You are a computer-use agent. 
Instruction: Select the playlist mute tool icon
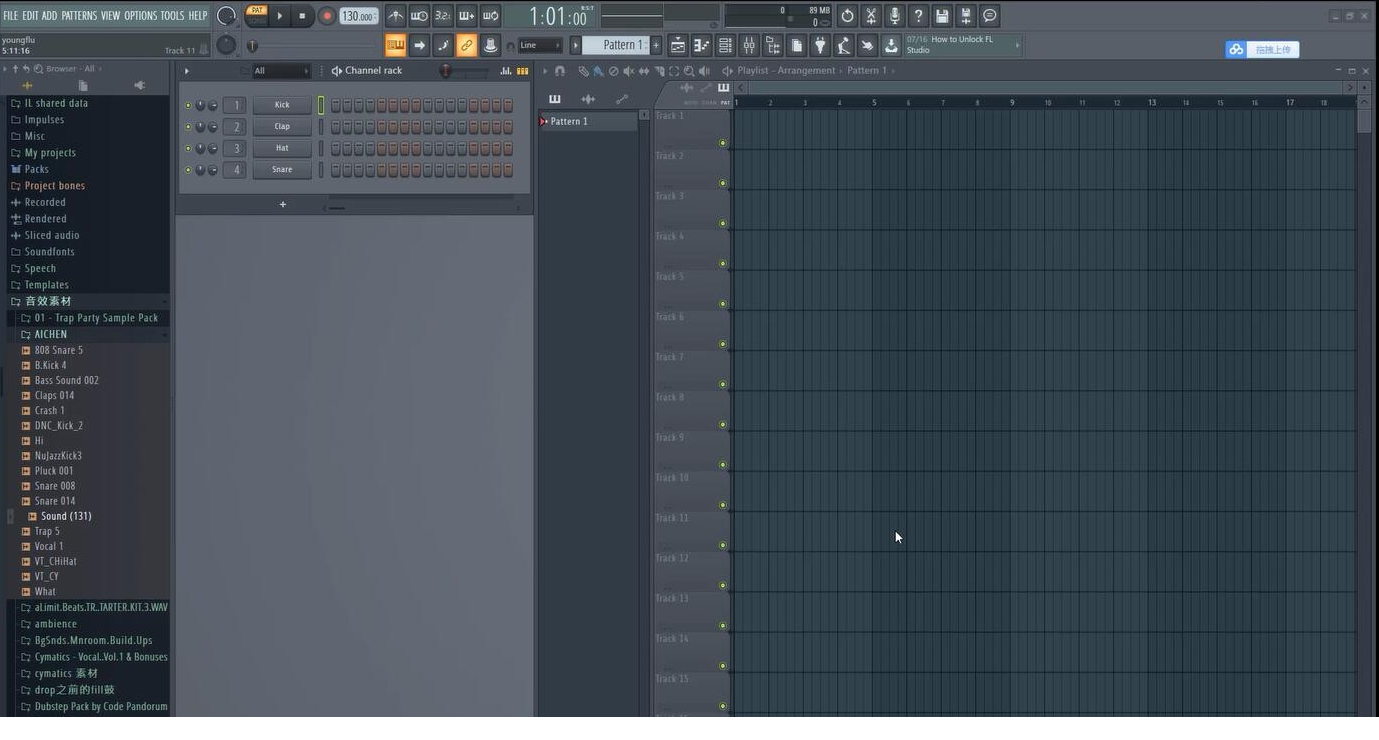(x=629, y=71)
